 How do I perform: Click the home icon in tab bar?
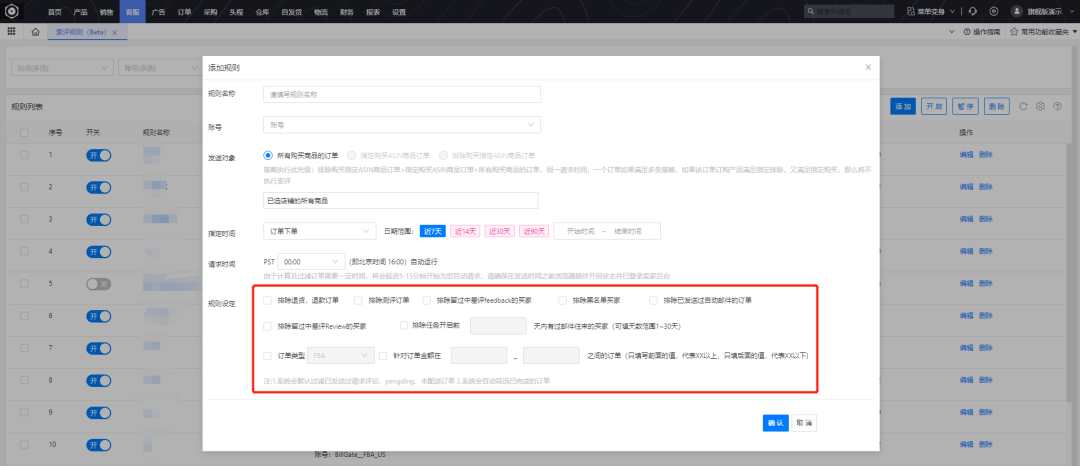point(36,32)
